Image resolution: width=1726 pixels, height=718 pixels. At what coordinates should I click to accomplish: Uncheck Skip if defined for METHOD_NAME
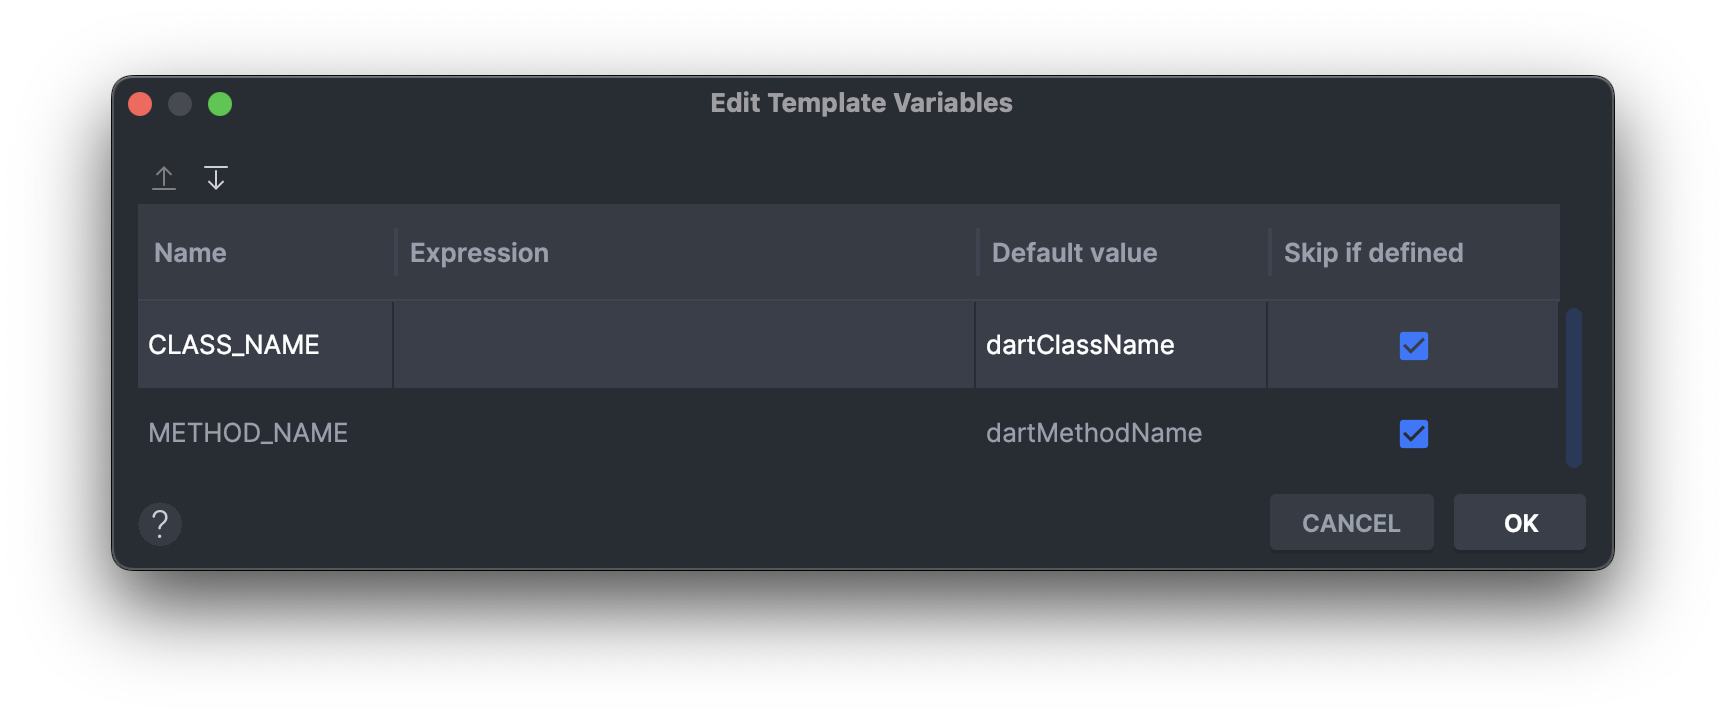(1413, 433)
